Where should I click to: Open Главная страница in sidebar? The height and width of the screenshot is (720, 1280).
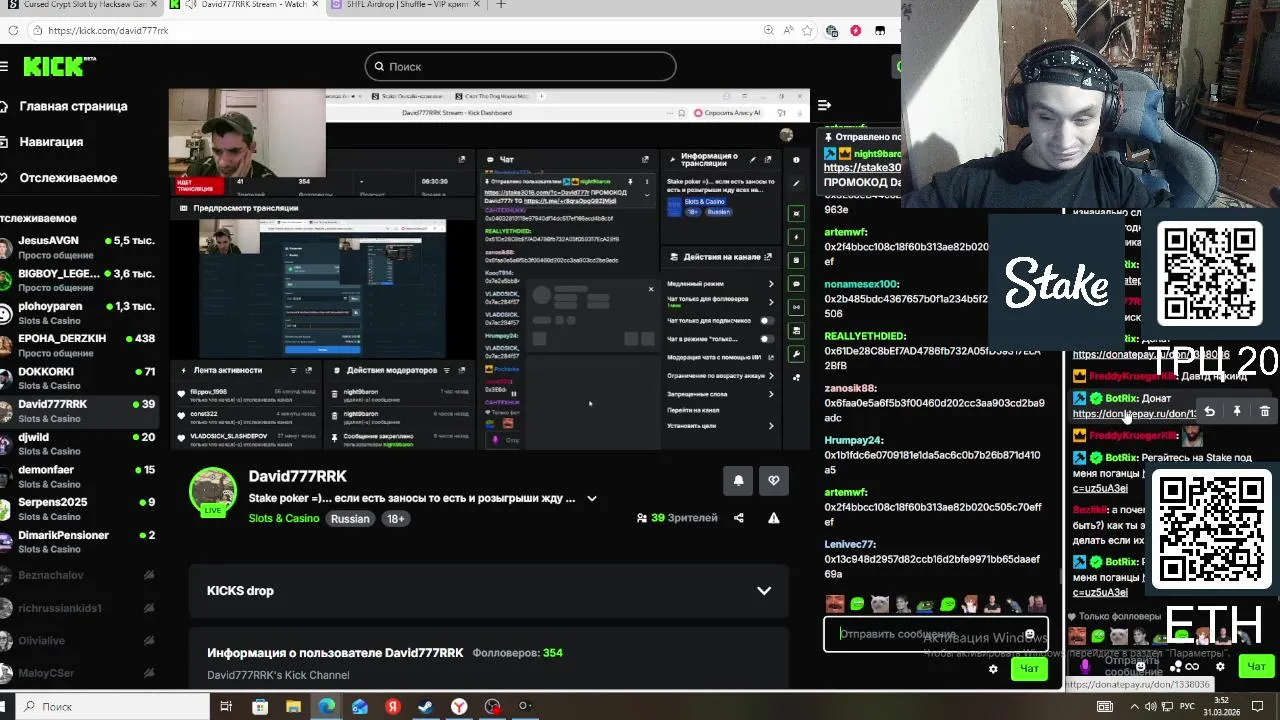(66, 106)
